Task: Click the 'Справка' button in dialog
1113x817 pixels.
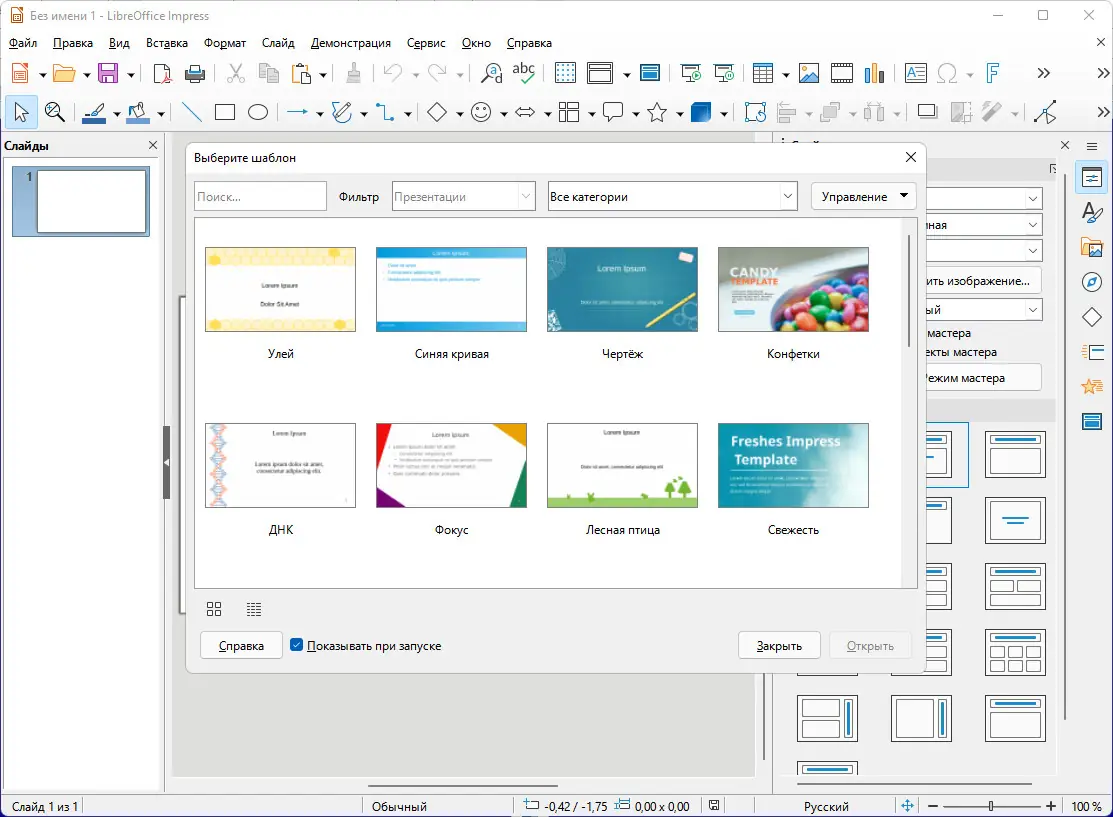Action: tap(240, 645)
